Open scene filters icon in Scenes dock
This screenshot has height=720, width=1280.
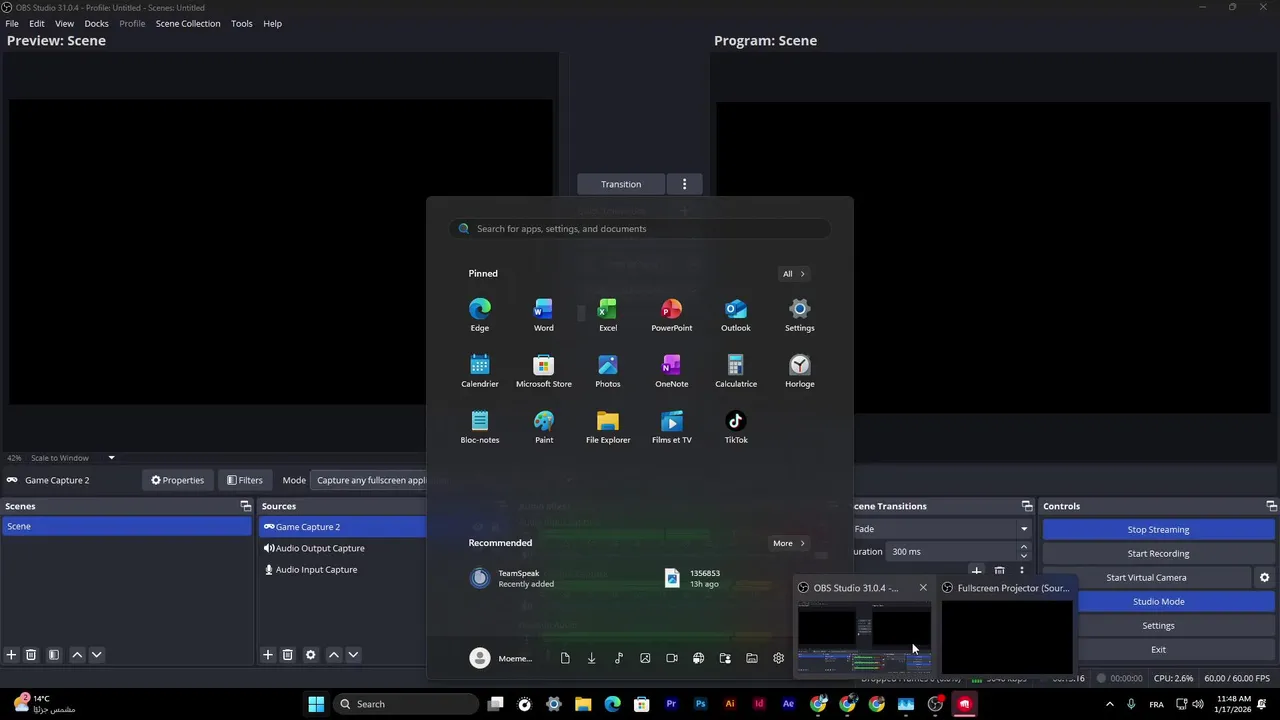(x=54, y=655)
